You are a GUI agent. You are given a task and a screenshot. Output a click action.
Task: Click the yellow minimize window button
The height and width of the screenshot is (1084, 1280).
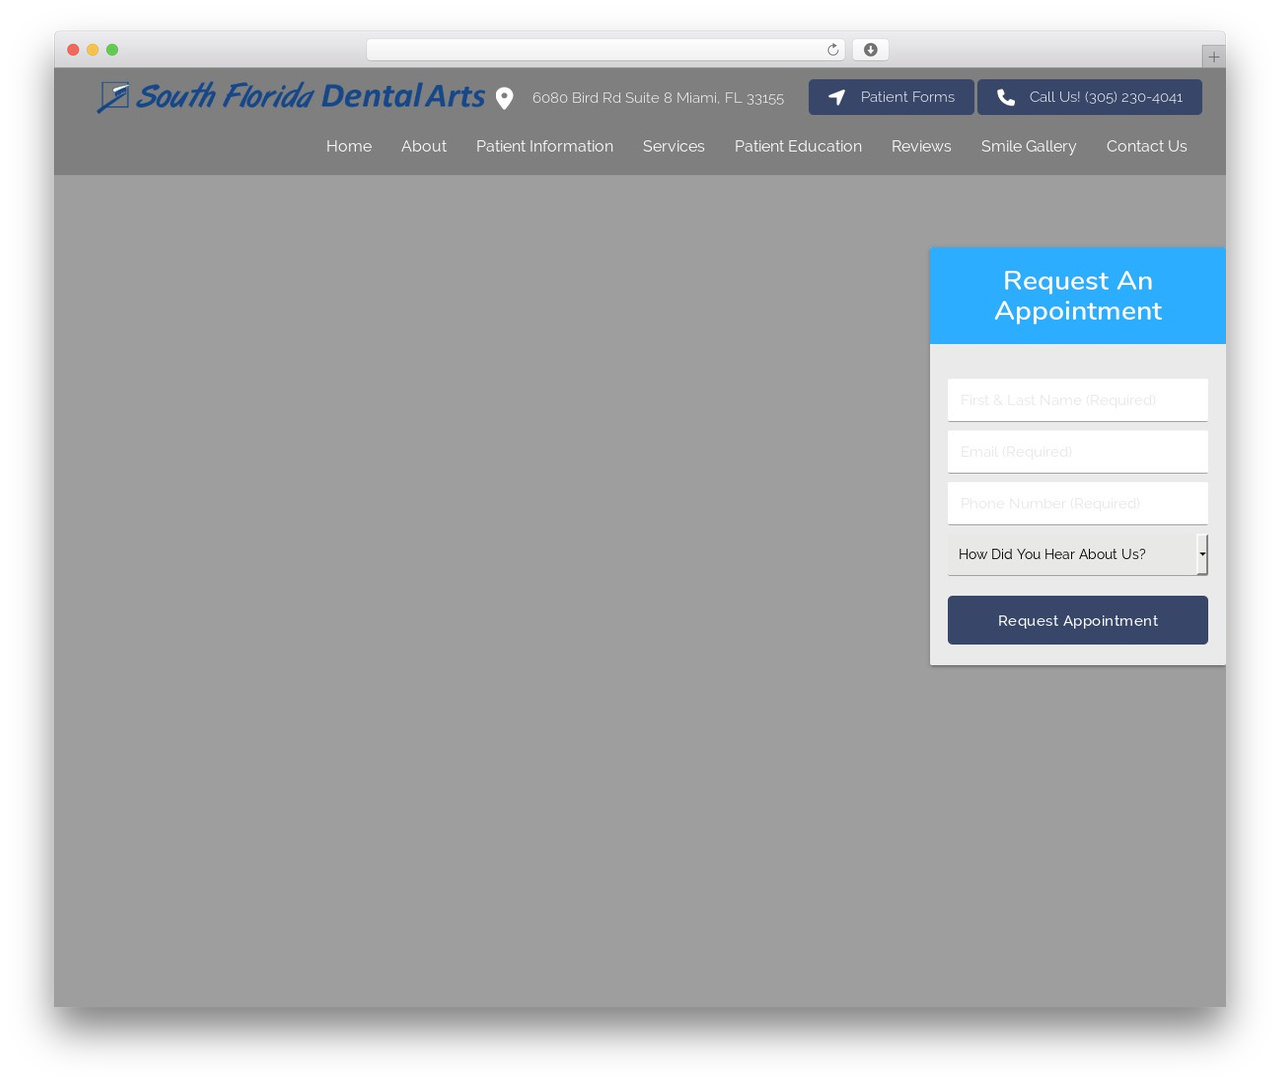(93, 50)
